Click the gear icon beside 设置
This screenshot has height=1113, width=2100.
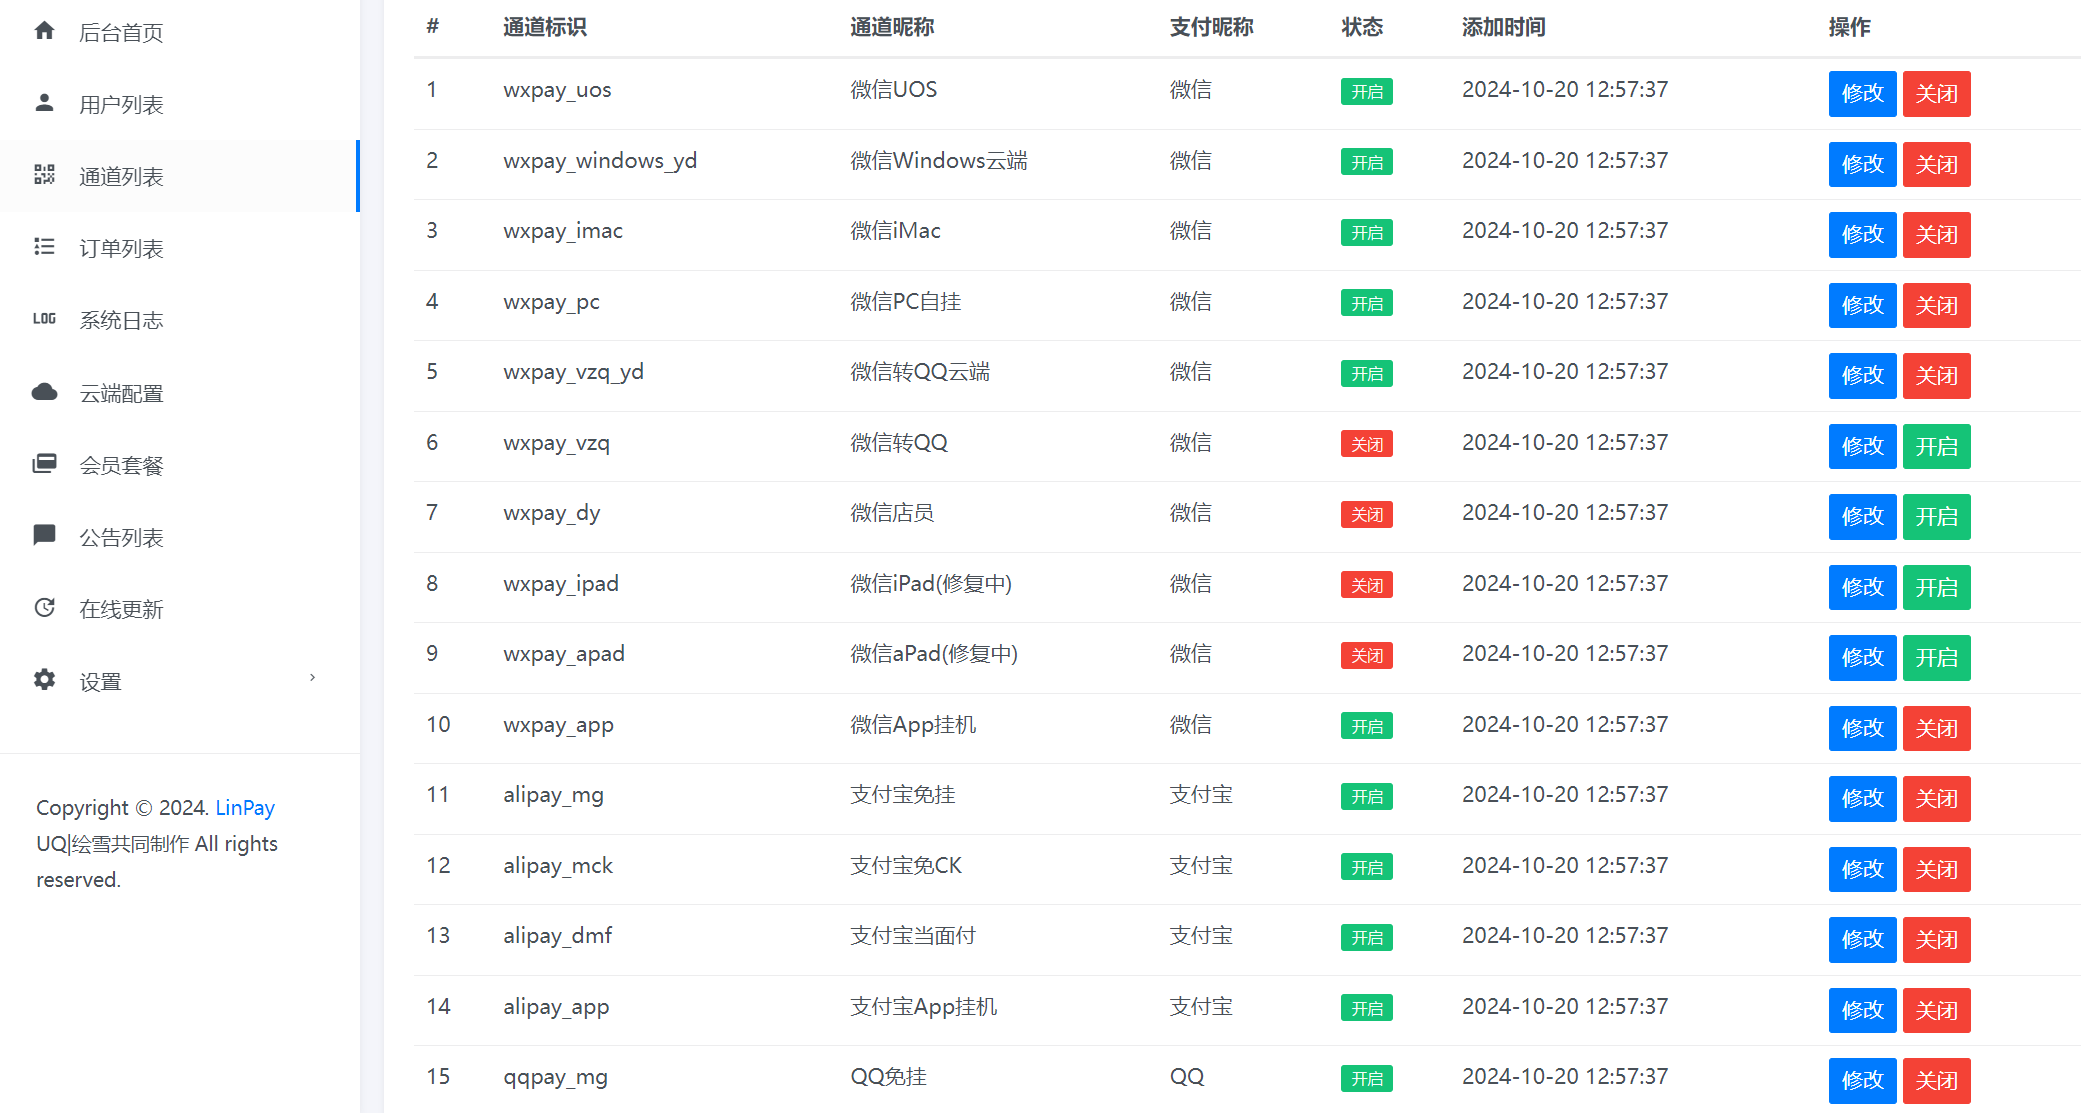44,680
